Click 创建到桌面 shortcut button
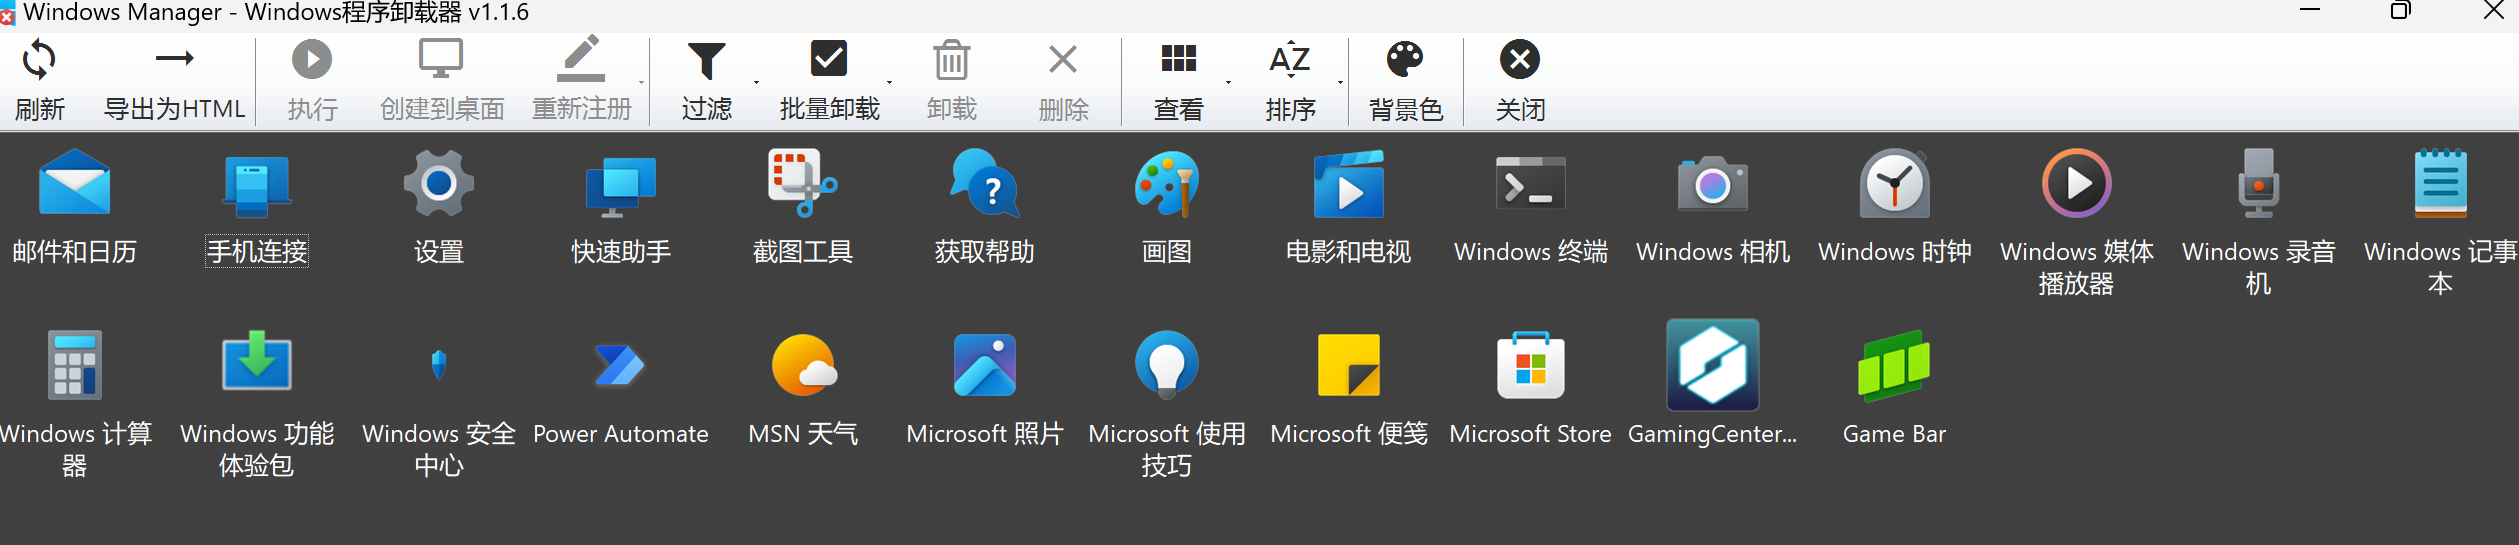This screenshot has width=2519, height=545. (x=441, y=80)
